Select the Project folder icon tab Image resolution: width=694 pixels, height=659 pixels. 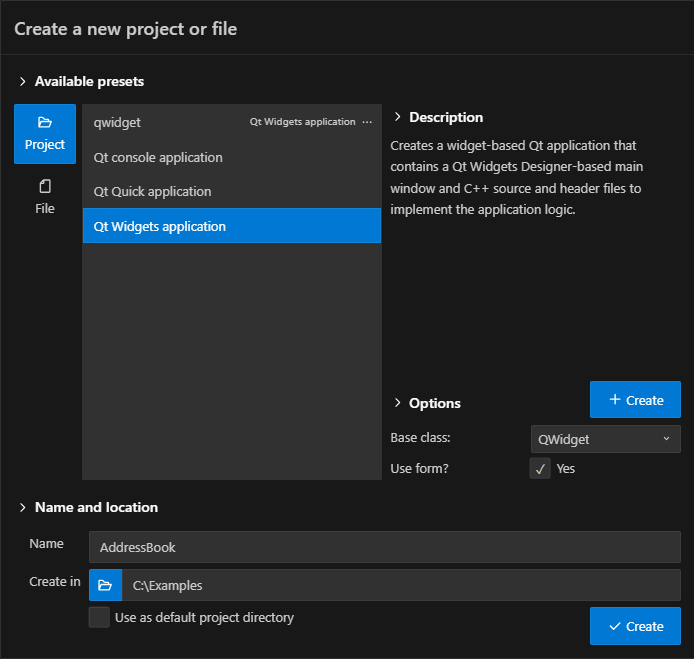[45, 133]
